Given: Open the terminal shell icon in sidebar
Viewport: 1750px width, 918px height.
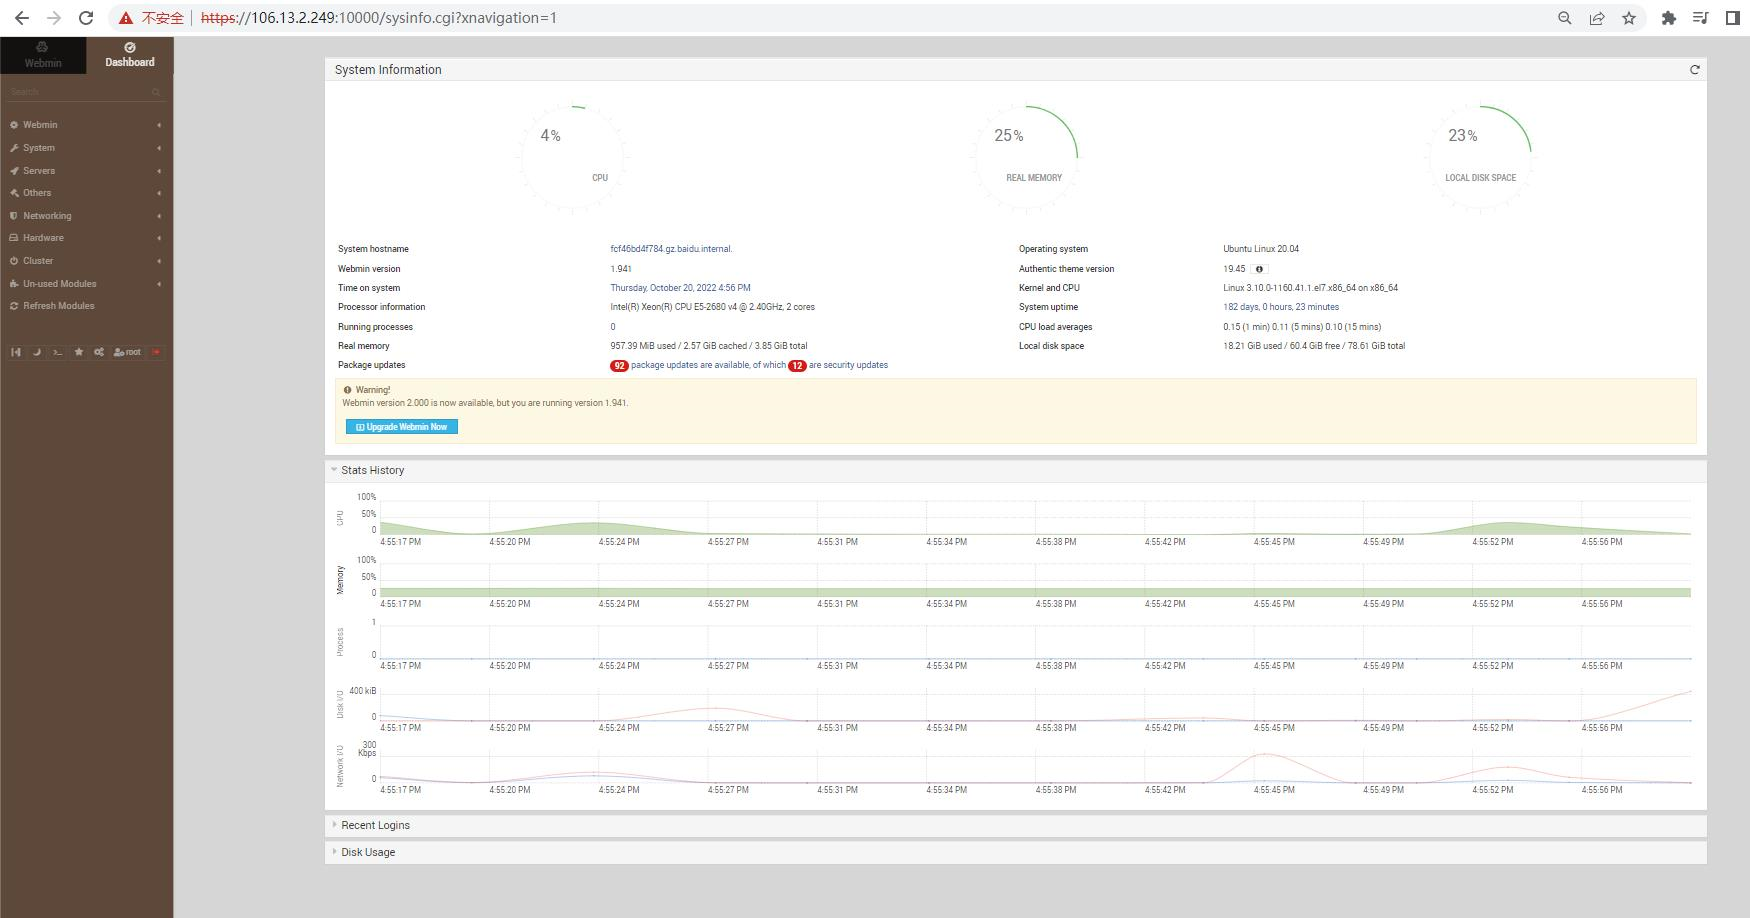Looking at the screenshot, I should click(x=57, y=352).
